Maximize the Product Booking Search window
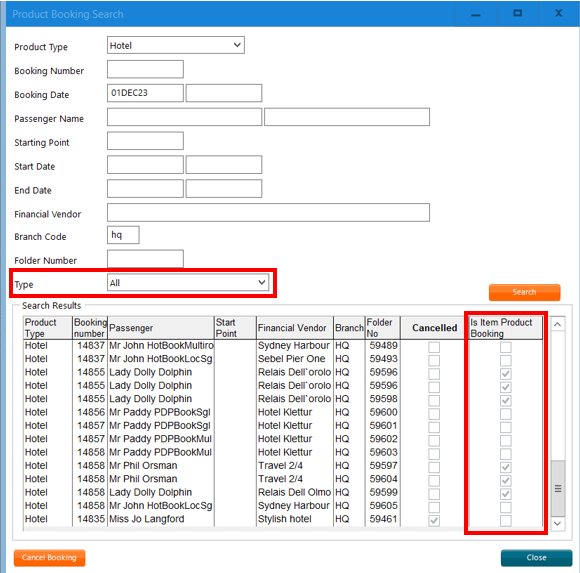 (517, 14)
